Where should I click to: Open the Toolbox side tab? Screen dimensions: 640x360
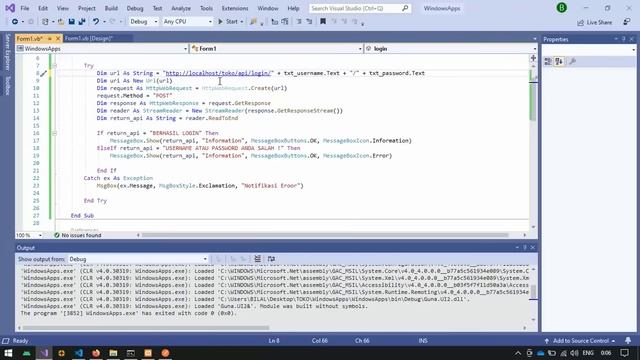7,86
